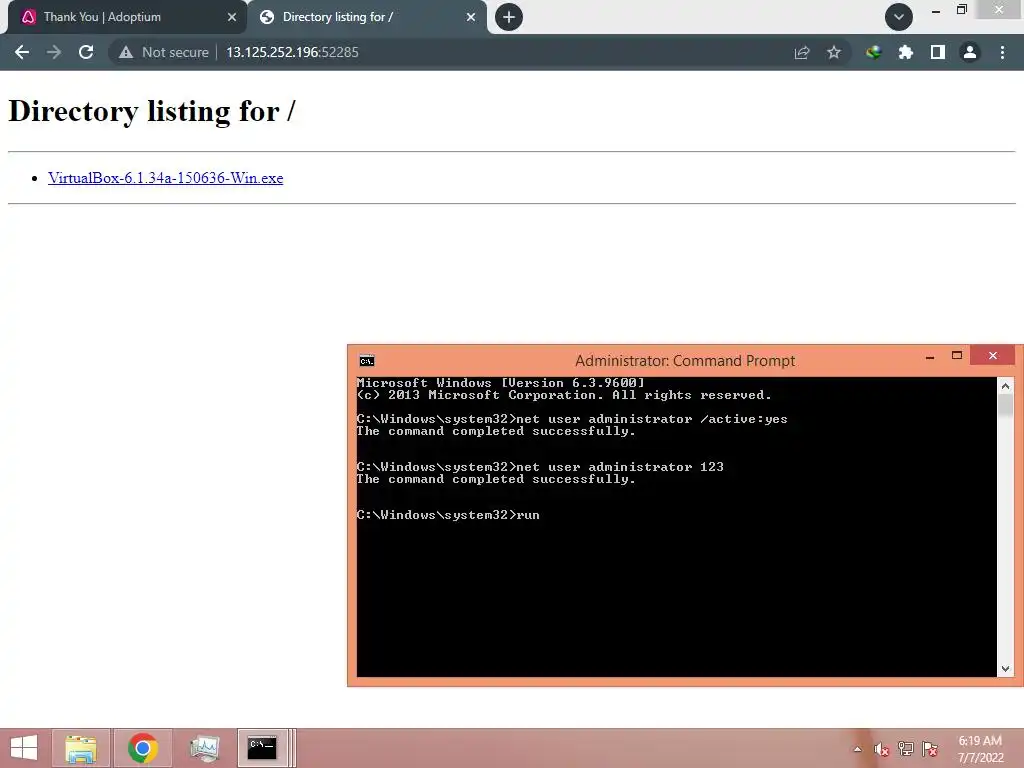
Task: Open the network tray icon
Action: [x=906, y=749]
